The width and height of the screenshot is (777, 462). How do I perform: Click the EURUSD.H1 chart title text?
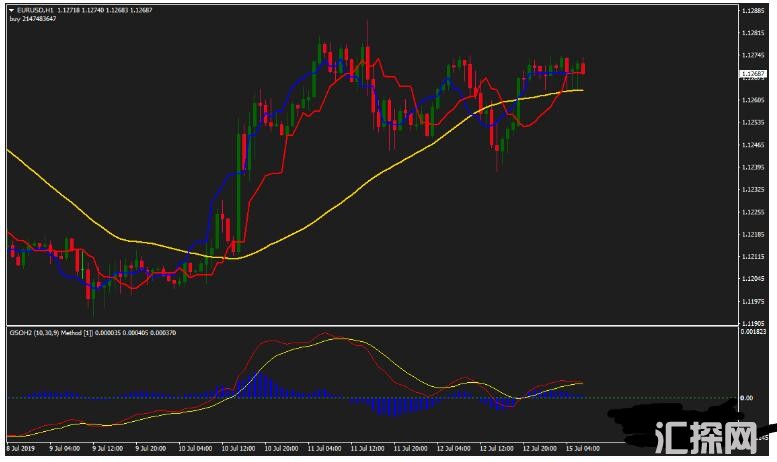tap(35, 10)
